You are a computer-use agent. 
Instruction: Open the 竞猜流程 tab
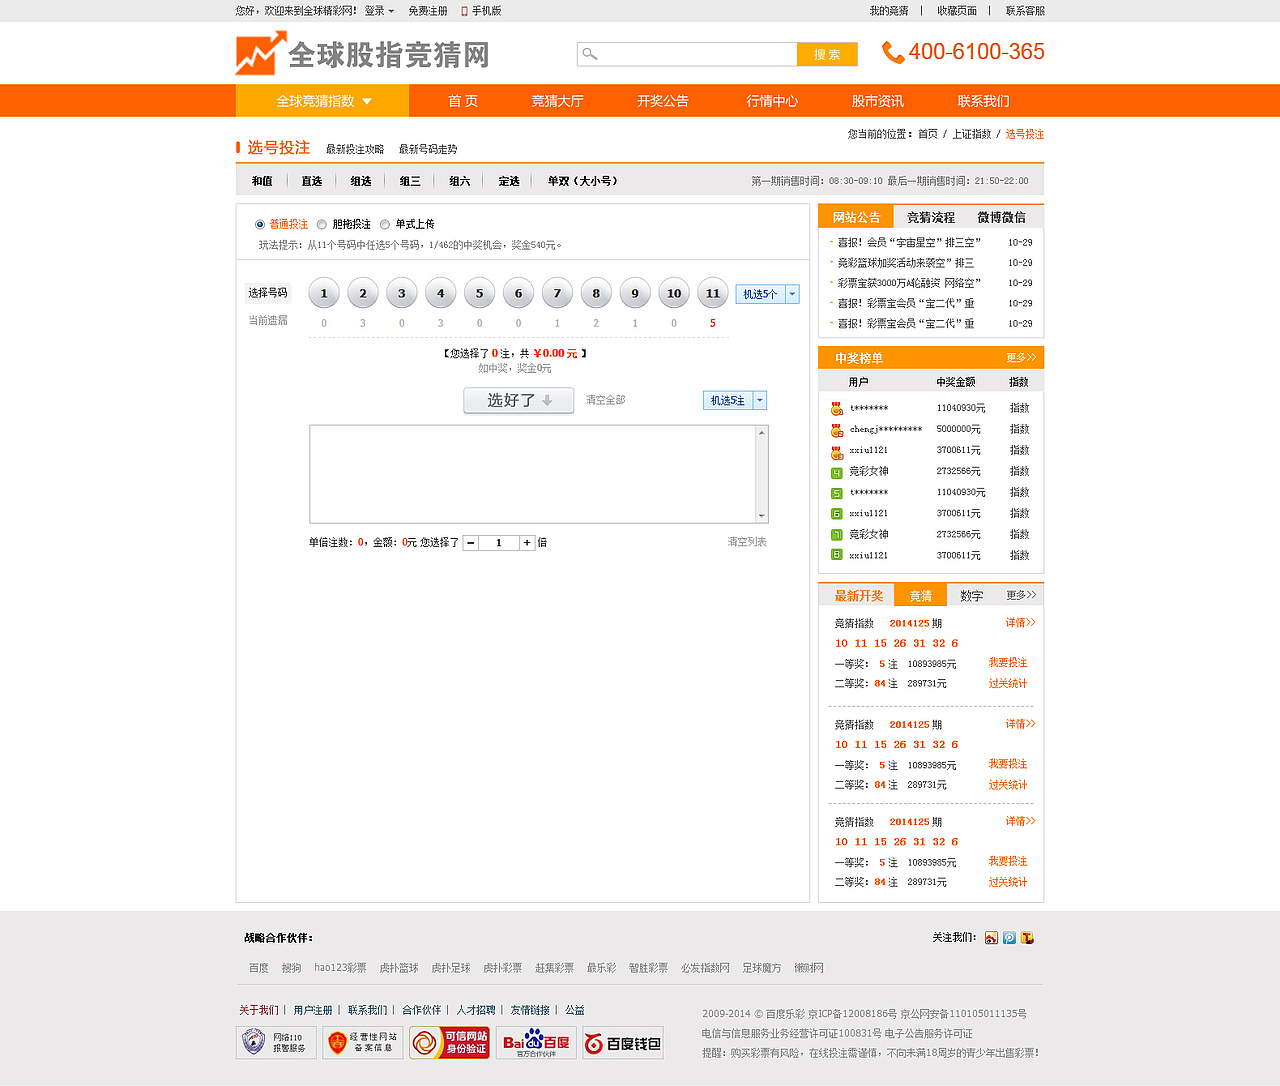pyautogui.click(x=931, y=217)
